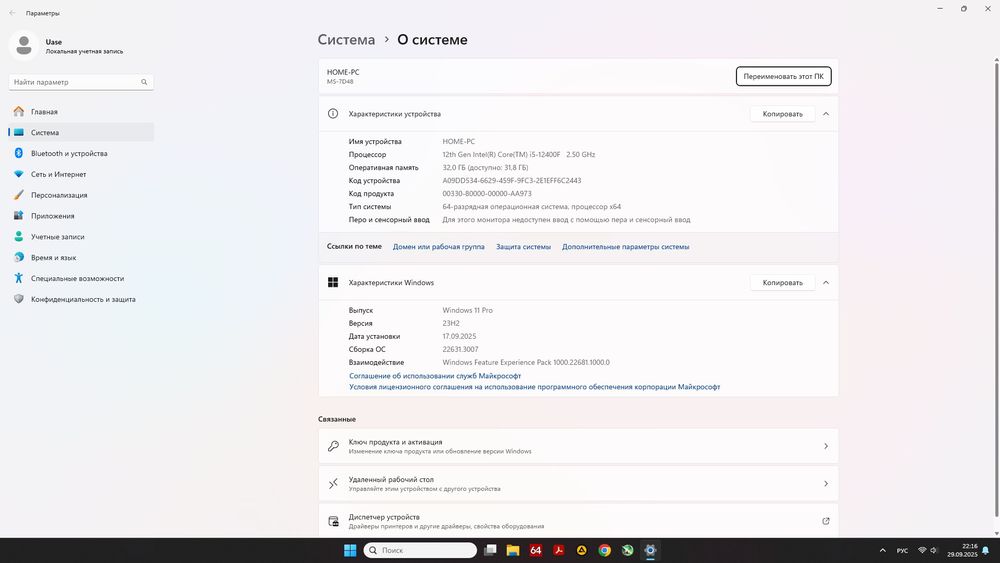The image size is (1000, 563).
Task: Select Система in the sidebar
Action: coord(81,133)
